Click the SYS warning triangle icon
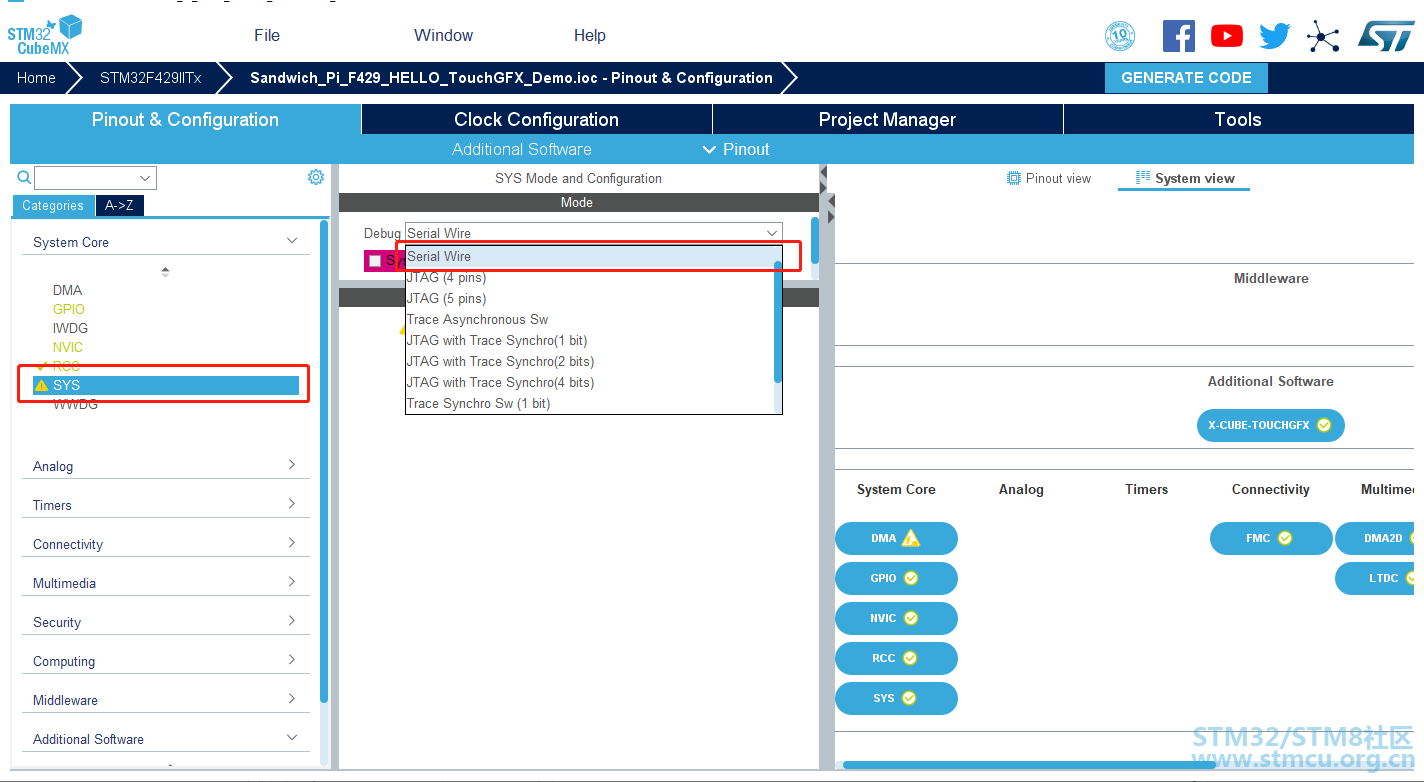The width and height of the screenshot is (1424, 782). 41,385
